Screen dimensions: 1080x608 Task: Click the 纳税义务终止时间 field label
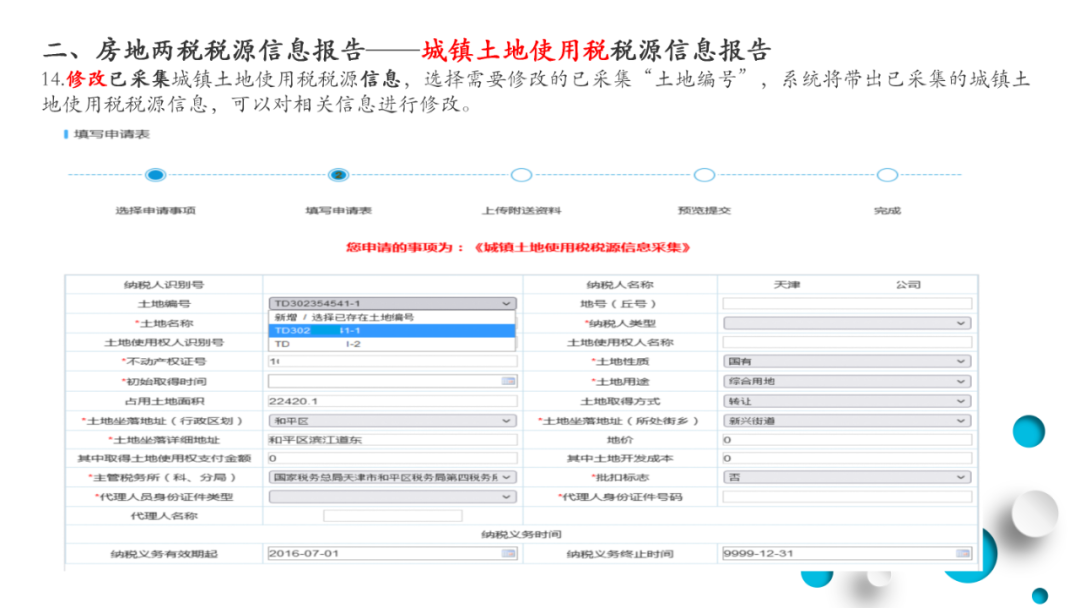620,553
